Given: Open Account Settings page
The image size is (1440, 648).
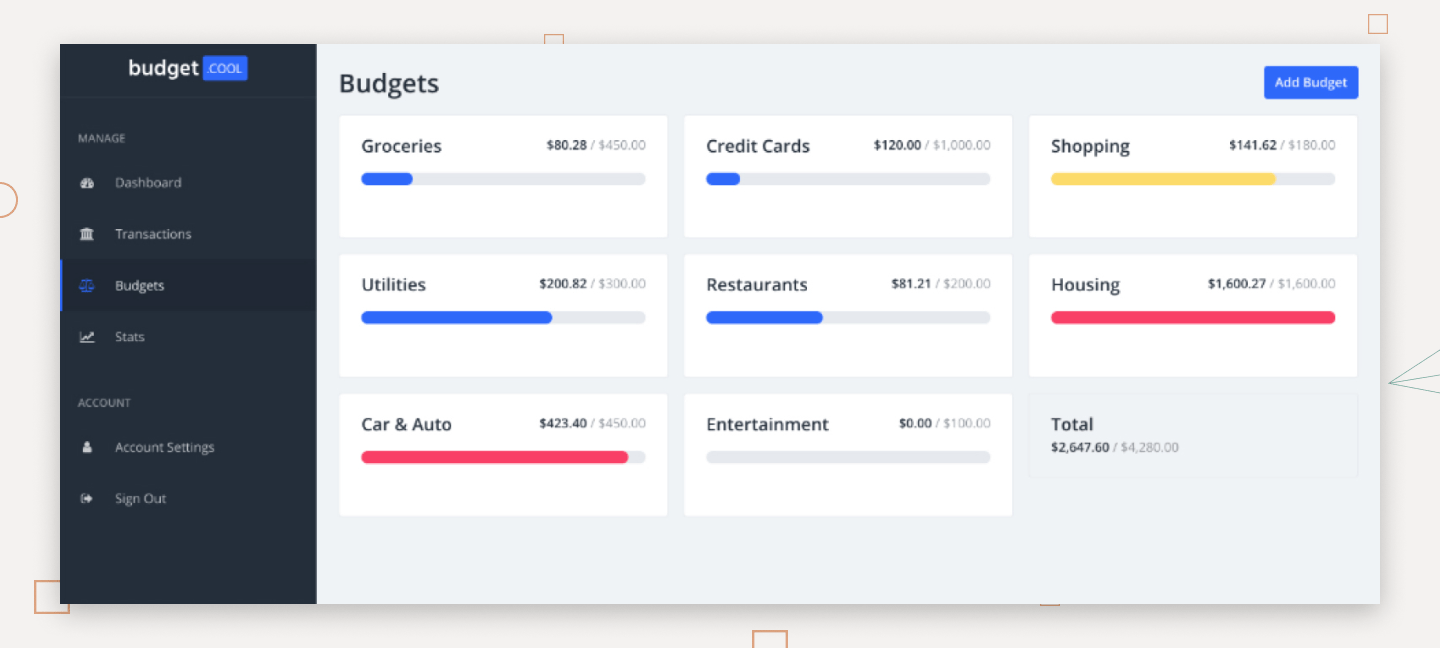Looking at the screenshot, I should (x=164, y=448).
